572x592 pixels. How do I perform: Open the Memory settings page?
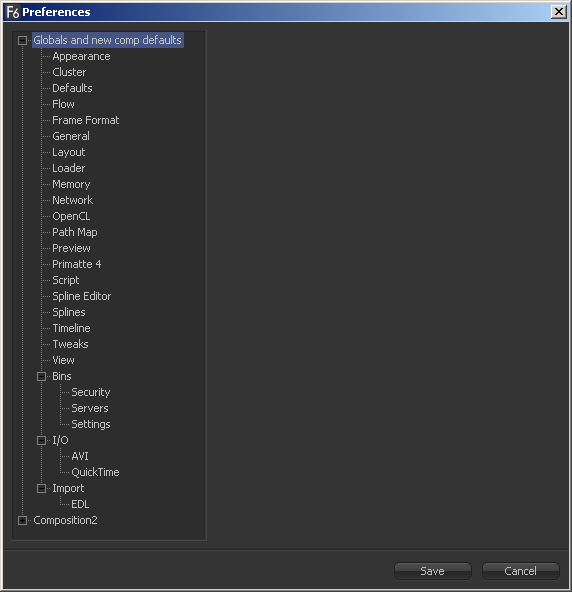(71, 184)
